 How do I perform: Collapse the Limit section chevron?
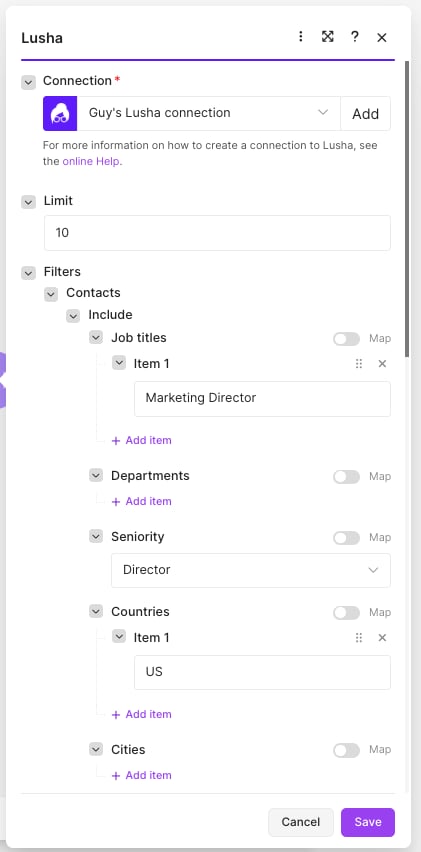pos(28,202)
